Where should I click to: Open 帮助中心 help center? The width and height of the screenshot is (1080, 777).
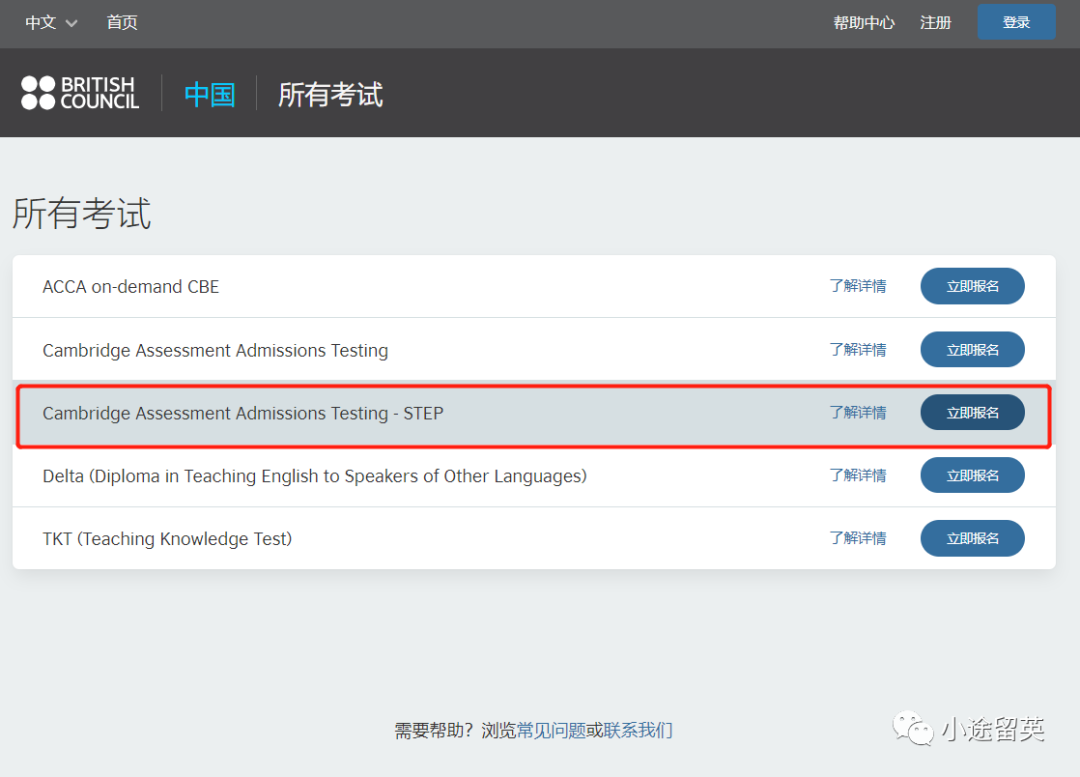coord(864,23)
